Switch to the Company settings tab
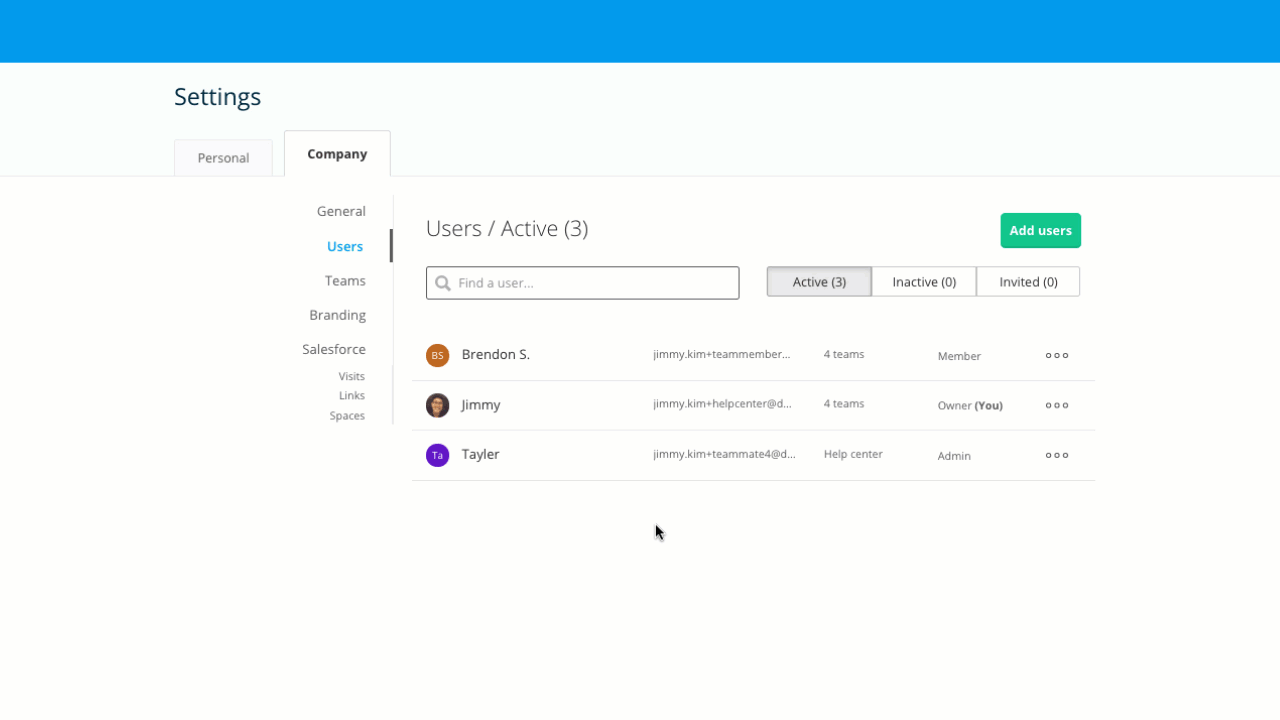The image size is (1280, 720). (x=336, y=153)
